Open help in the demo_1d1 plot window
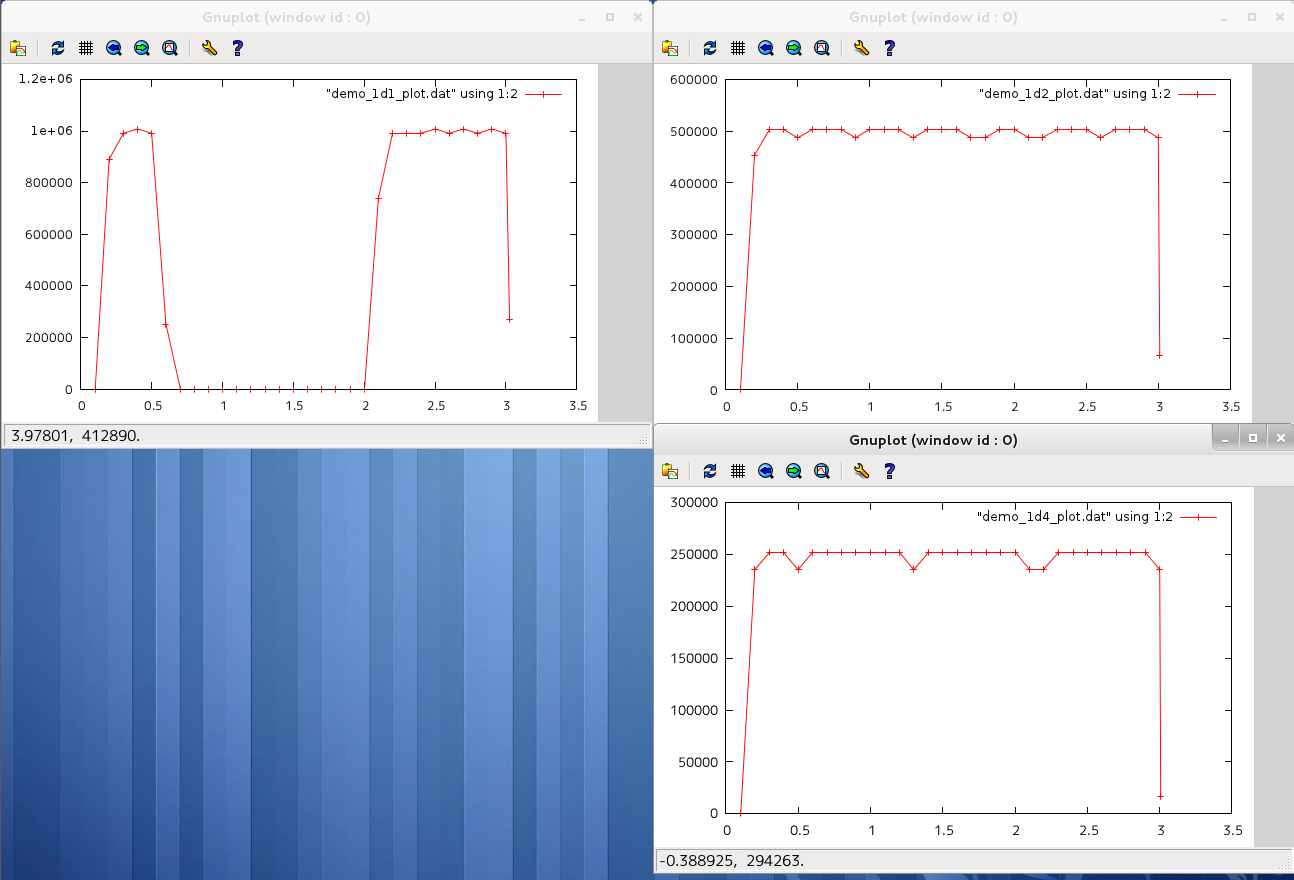 coord(237,47)
